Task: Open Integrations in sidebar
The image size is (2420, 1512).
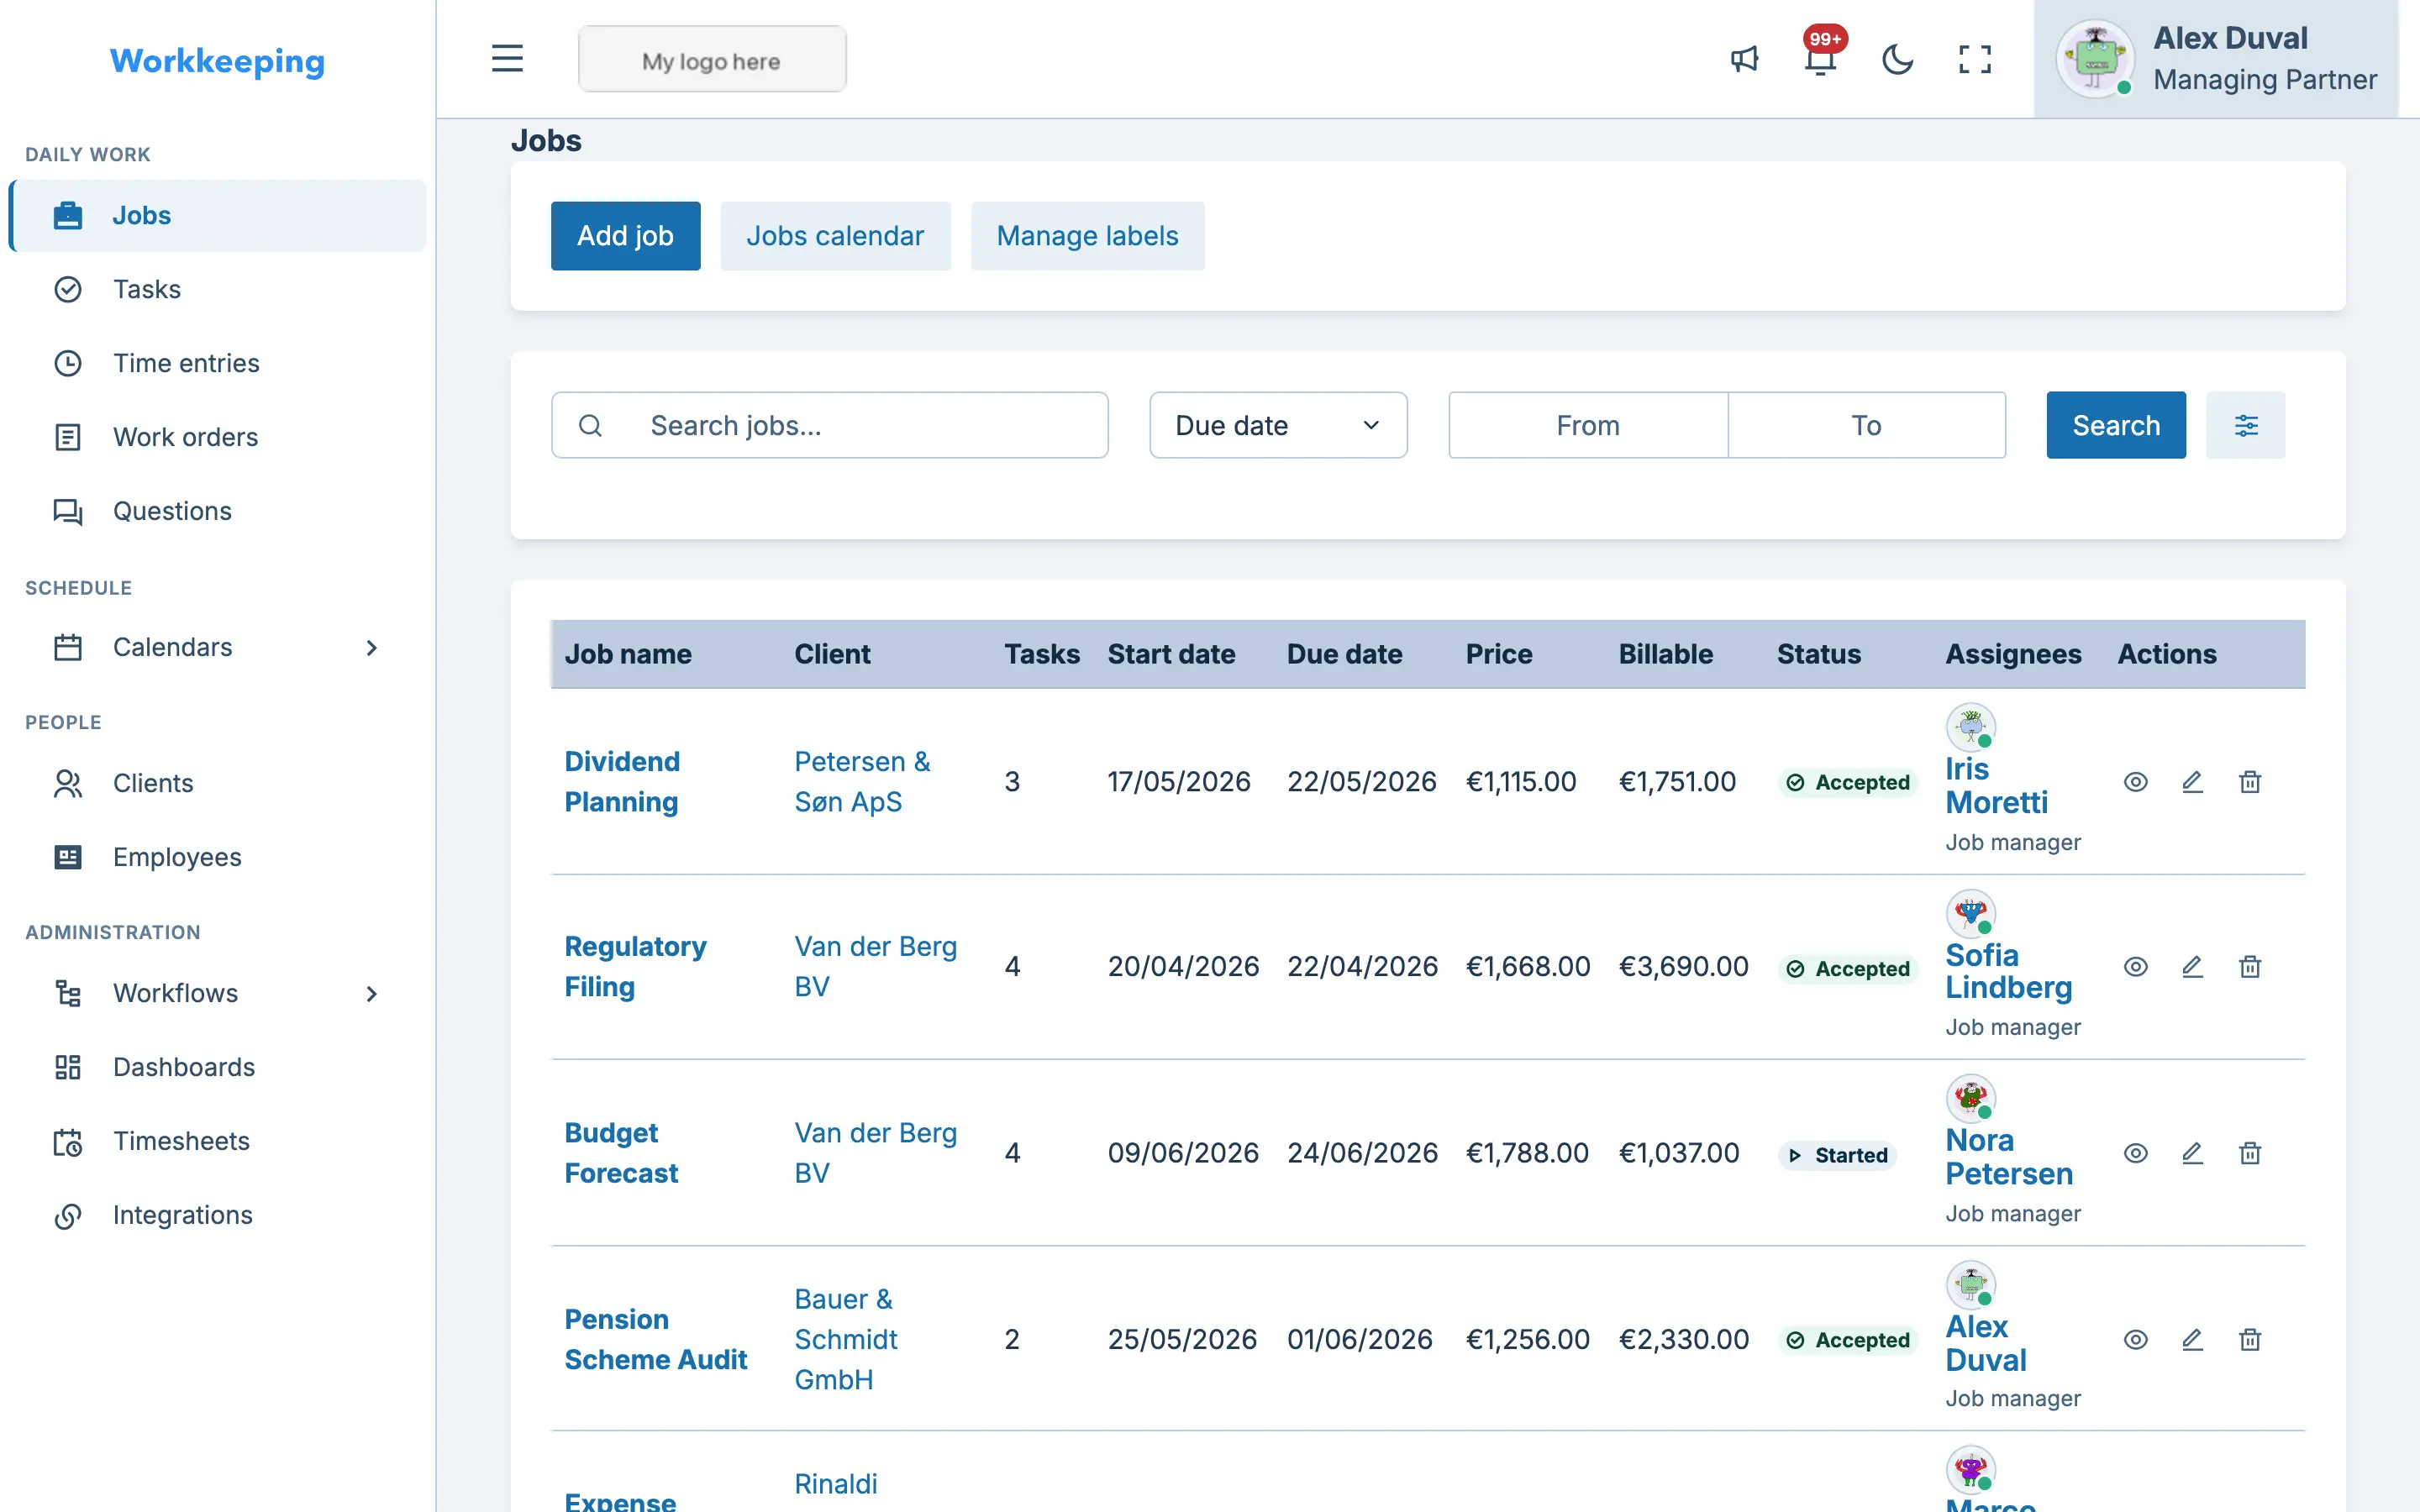Action: (217, 1215)
